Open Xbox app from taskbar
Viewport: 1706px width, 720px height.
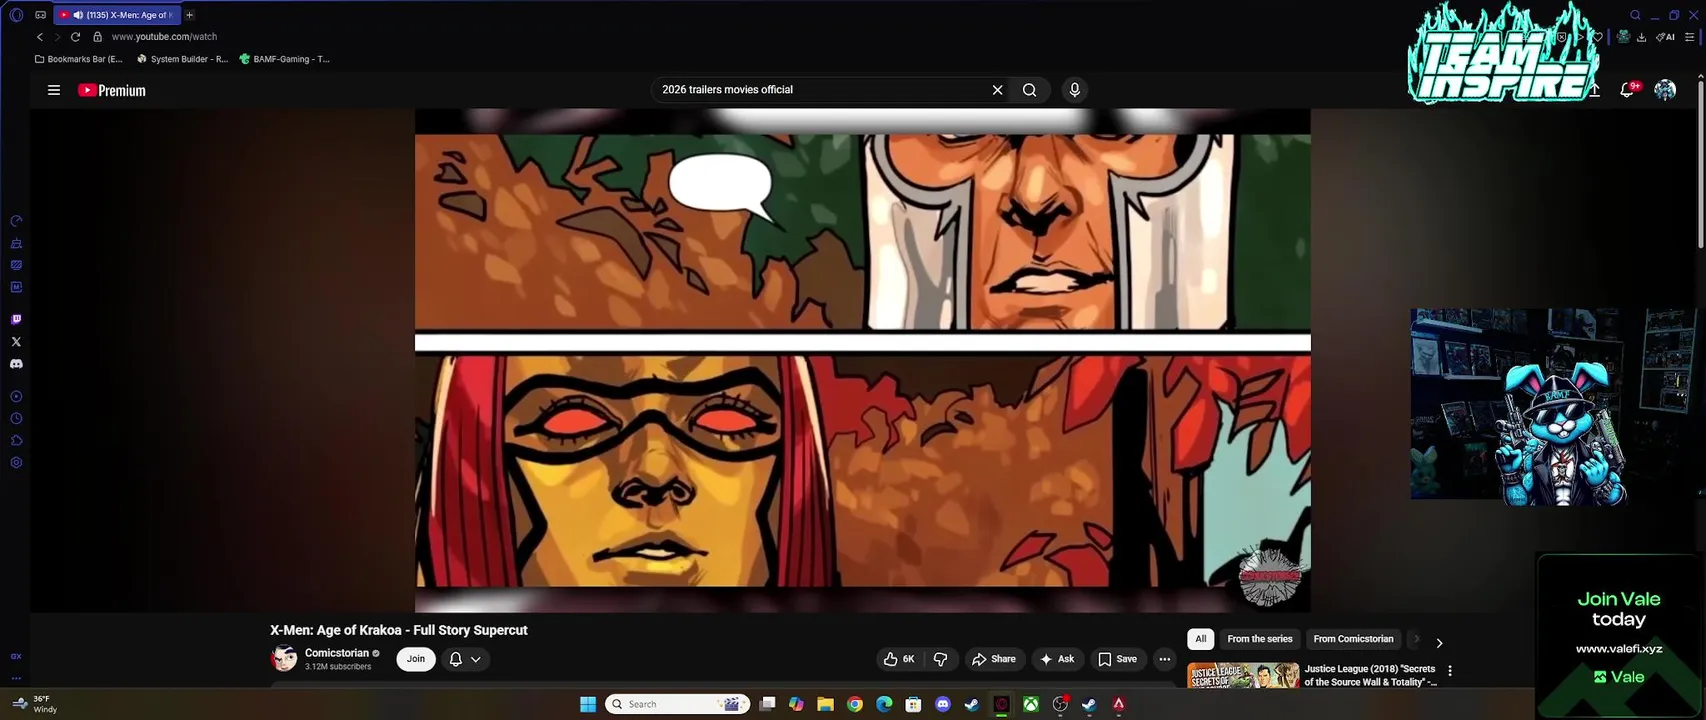tap(1030, 704)
